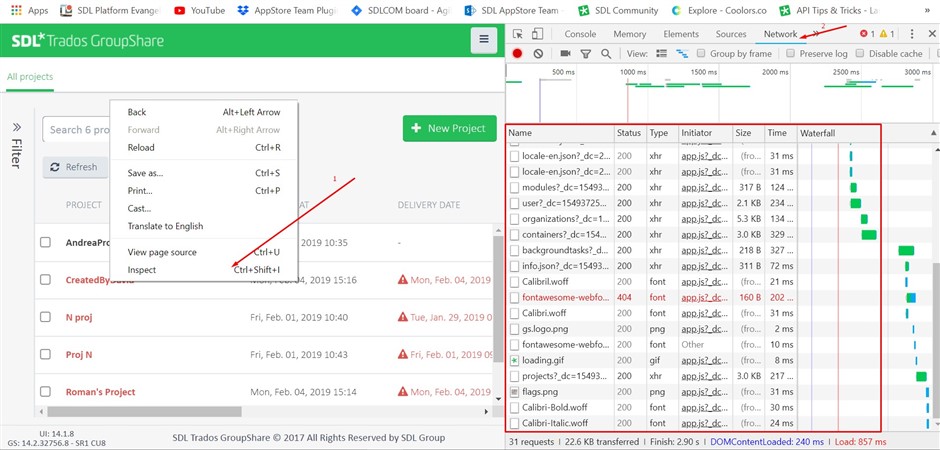
Task: Click the app.js initiator link of gs.logo.png
Action: click(x=705, y=329)
